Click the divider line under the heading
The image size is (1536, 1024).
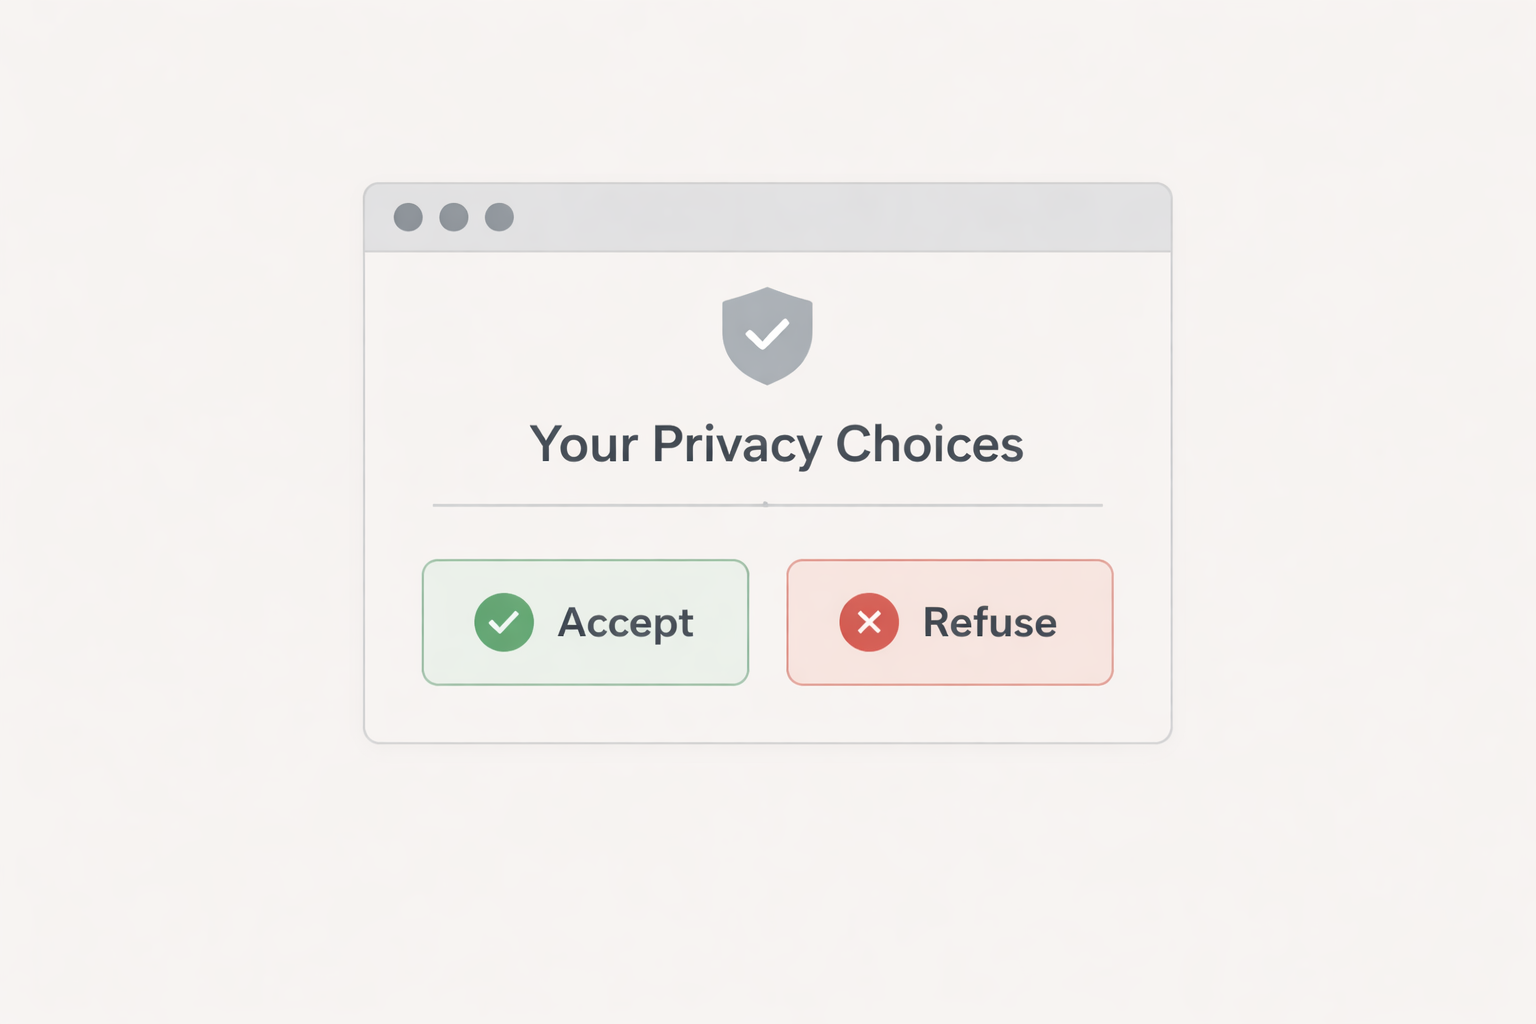(x=600, y=505)
